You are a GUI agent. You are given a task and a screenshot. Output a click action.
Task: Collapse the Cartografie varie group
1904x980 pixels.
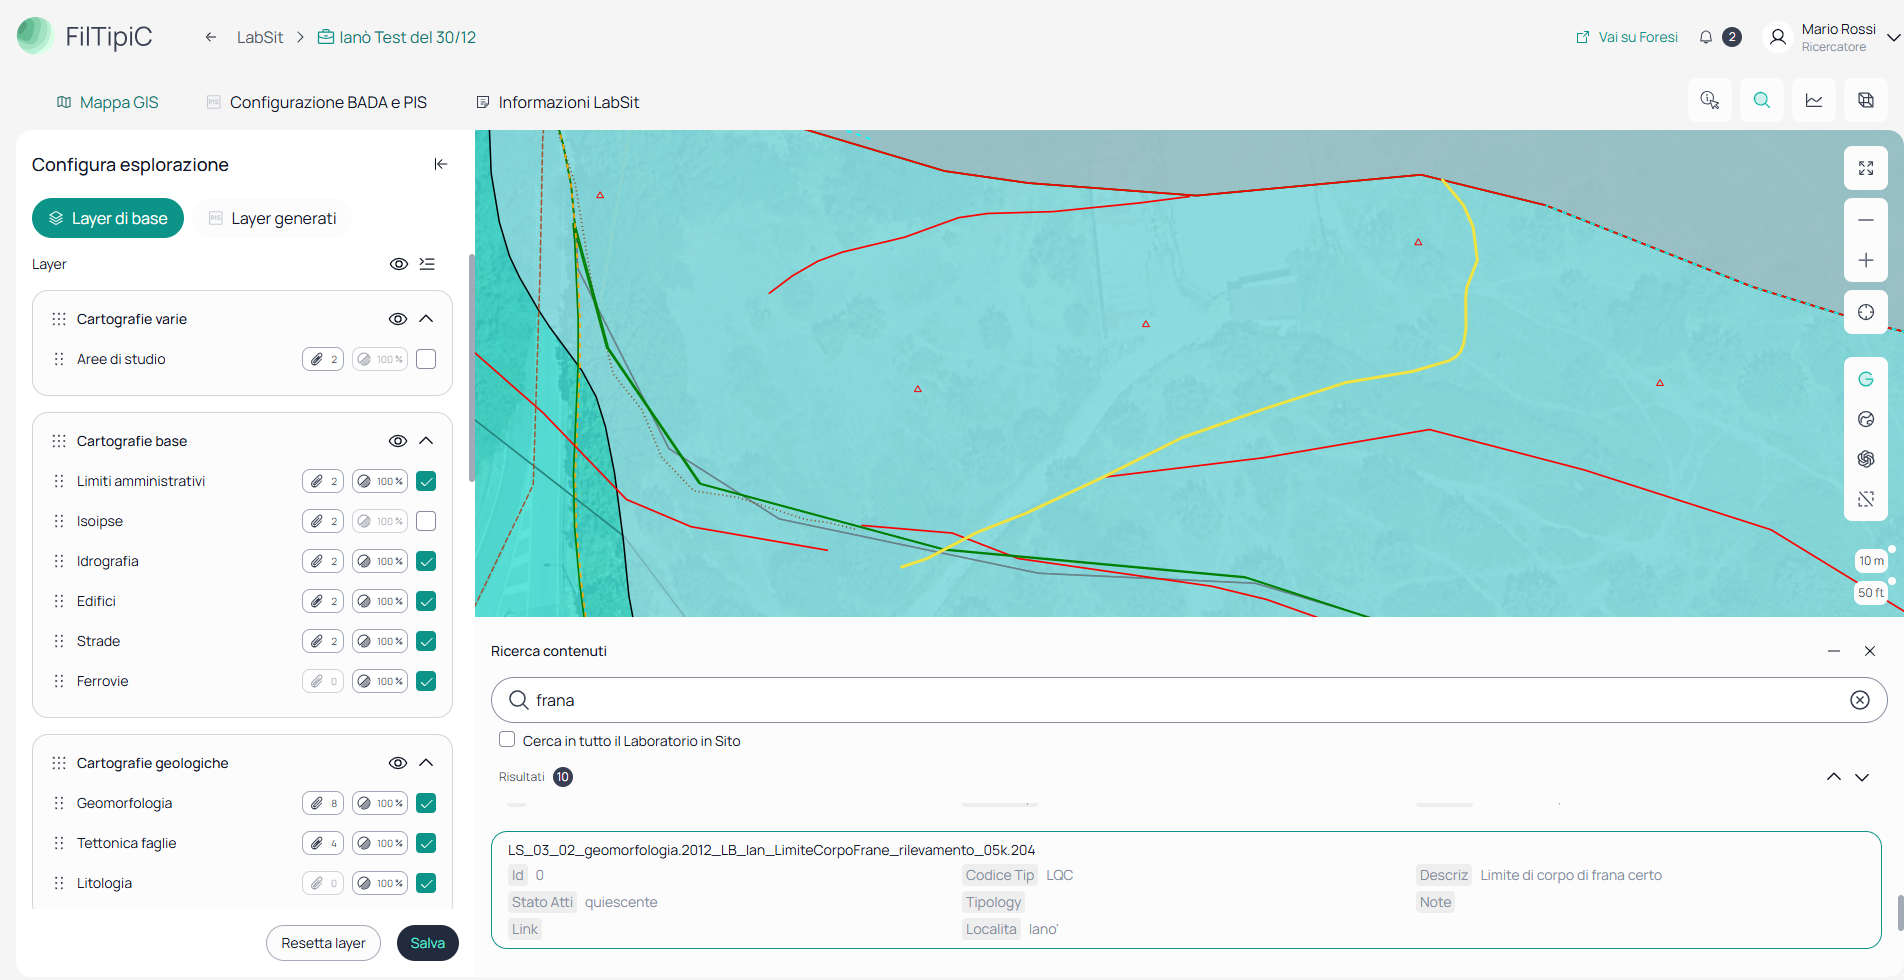click(426, 319)
